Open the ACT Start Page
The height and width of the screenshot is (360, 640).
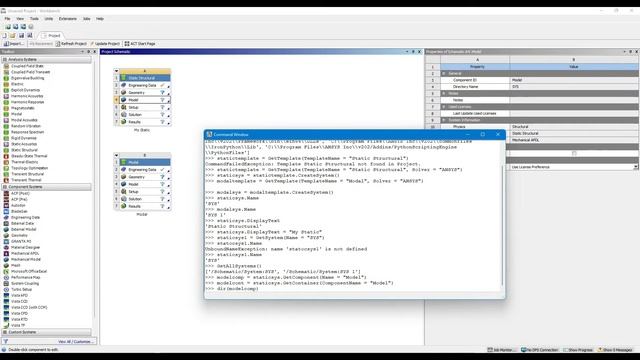(140, 44)
